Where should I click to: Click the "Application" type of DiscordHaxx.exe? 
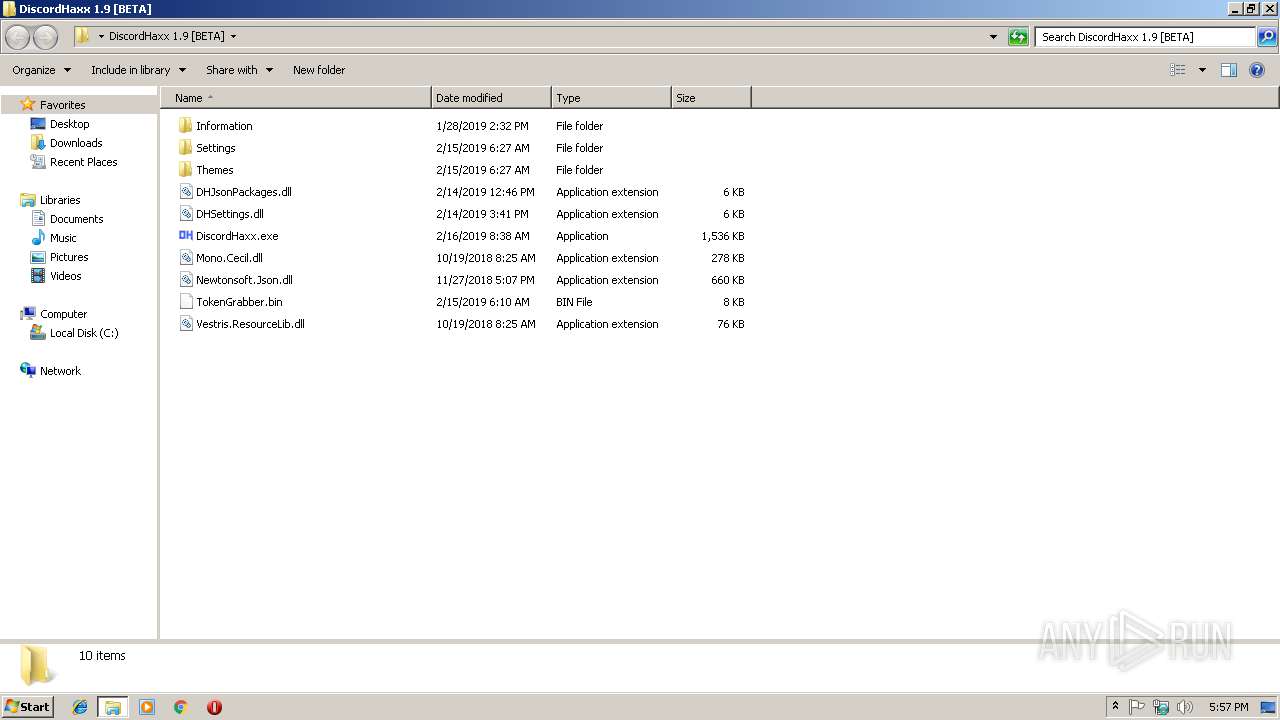582,236
